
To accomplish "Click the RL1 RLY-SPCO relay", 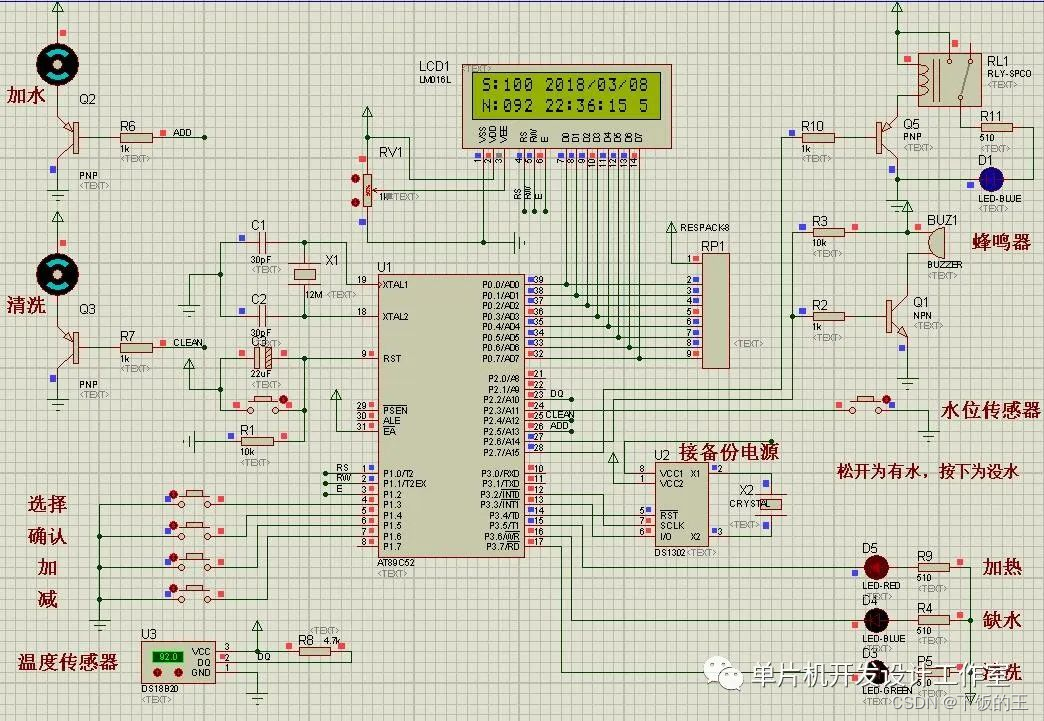I will (949, 80).
